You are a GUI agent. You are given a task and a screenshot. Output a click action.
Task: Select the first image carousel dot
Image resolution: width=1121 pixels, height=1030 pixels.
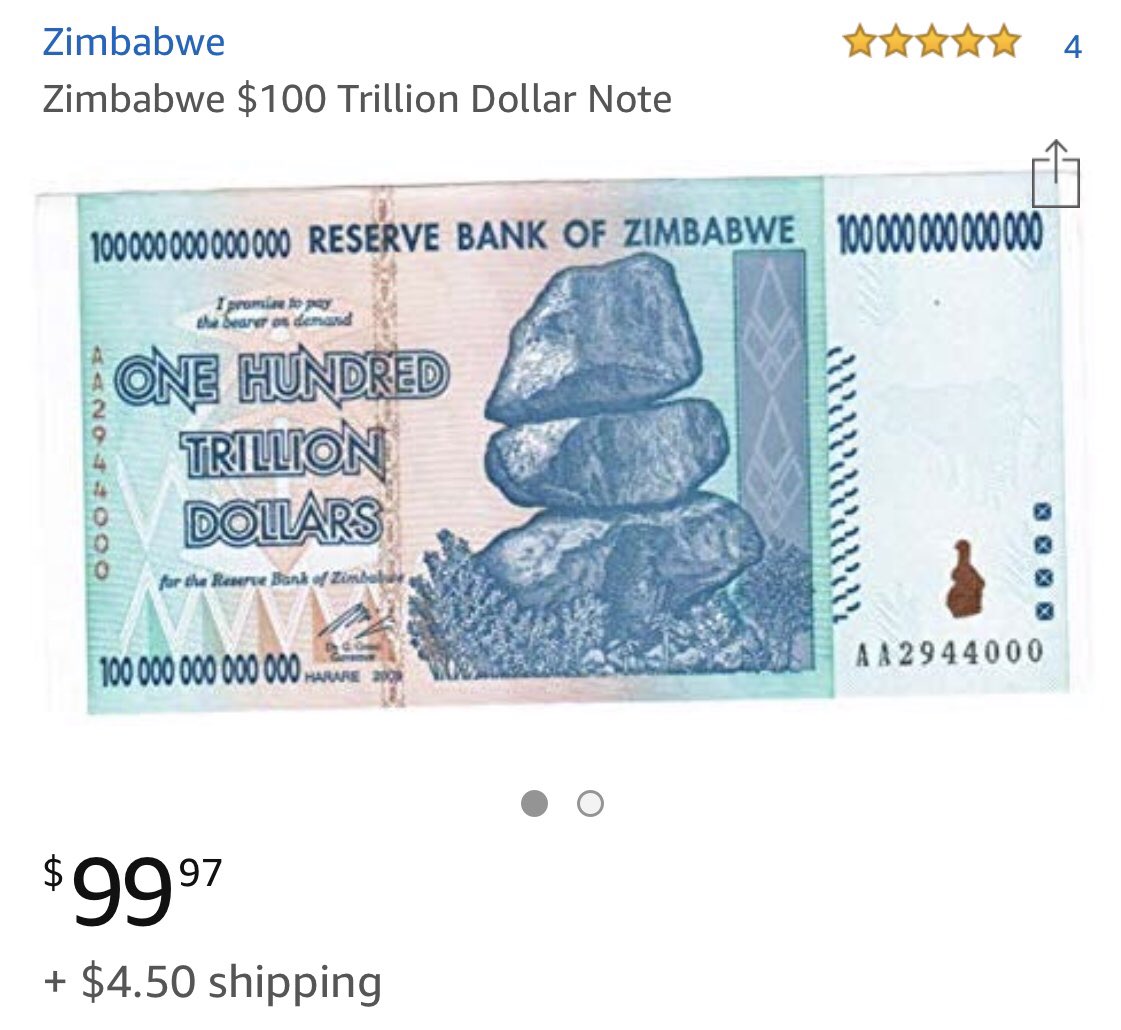(x=534, y=803)
